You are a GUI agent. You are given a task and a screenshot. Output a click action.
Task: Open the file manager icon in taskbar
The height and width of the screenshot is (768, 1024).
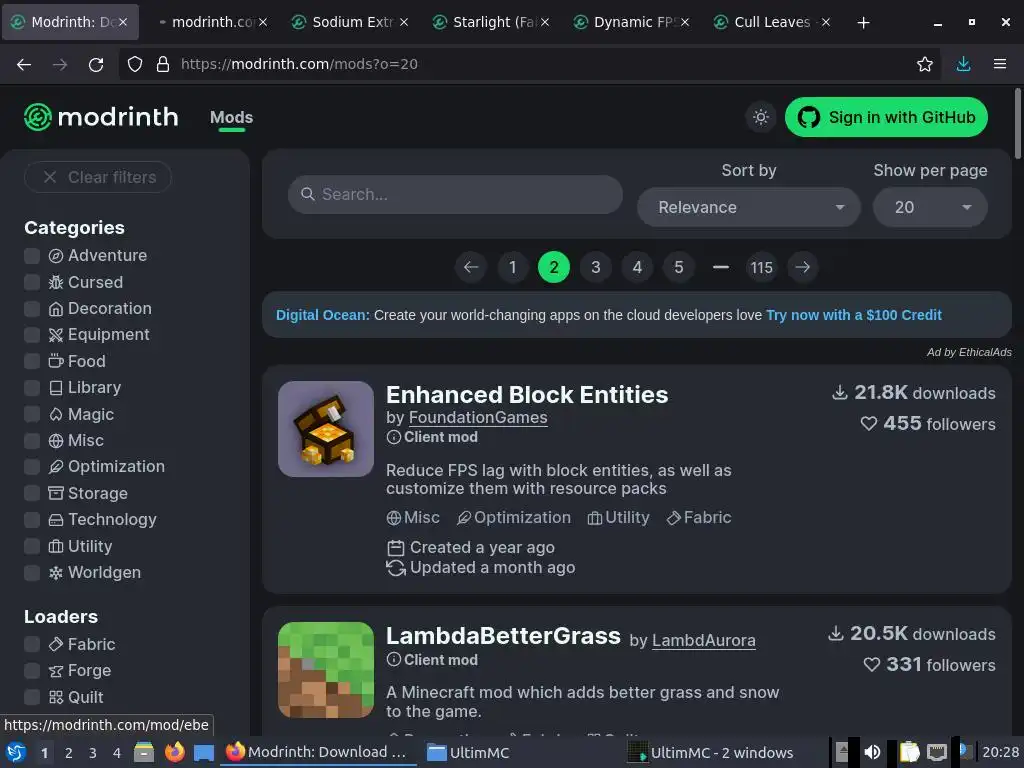click(144, 752)
